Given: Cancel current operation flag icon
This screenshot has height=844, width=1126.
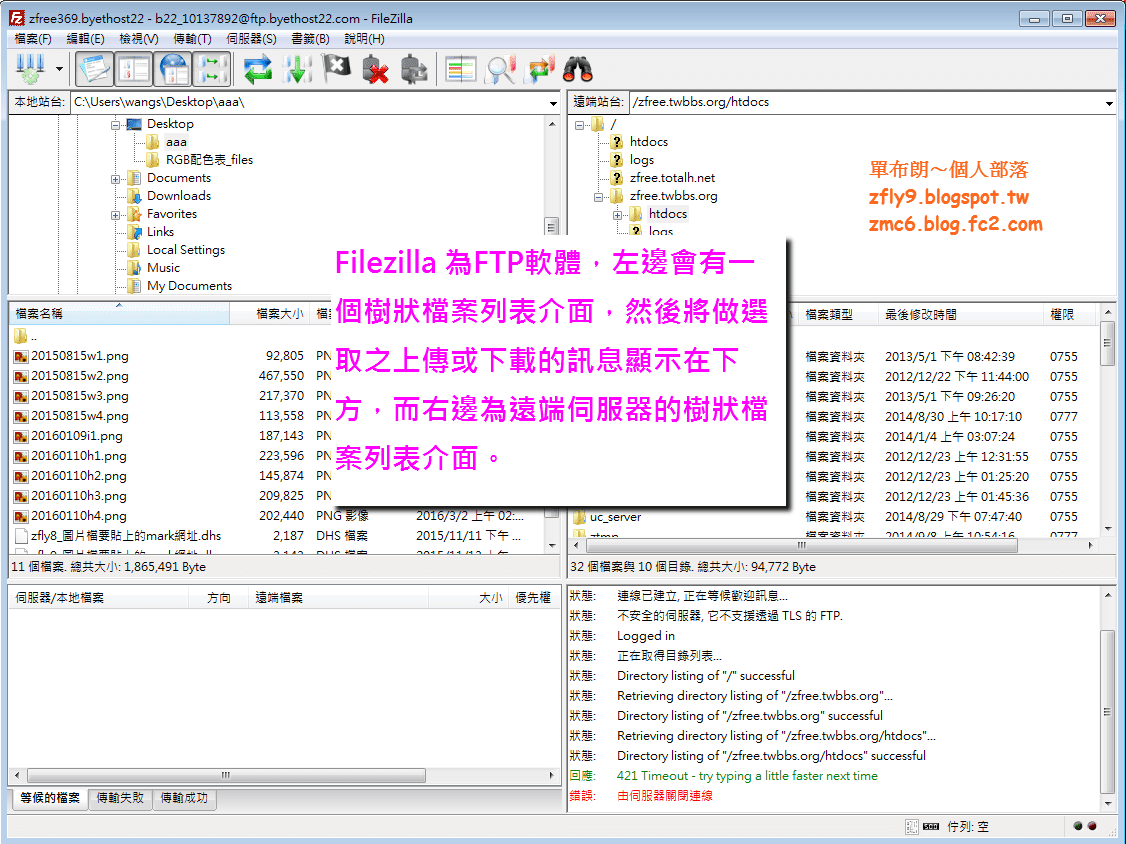Looking at the screenshot, I should [x=336, y=70].
